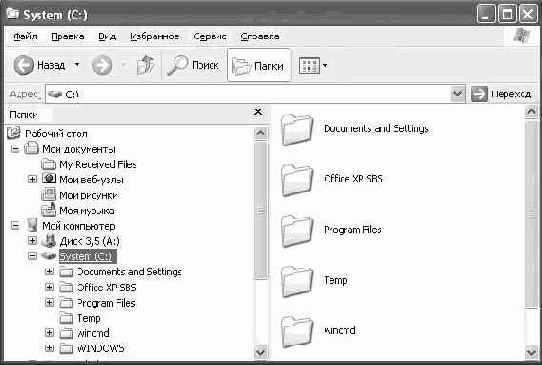
Task: Collapse the Мои документы tree node
Action: tap(15, 149)
